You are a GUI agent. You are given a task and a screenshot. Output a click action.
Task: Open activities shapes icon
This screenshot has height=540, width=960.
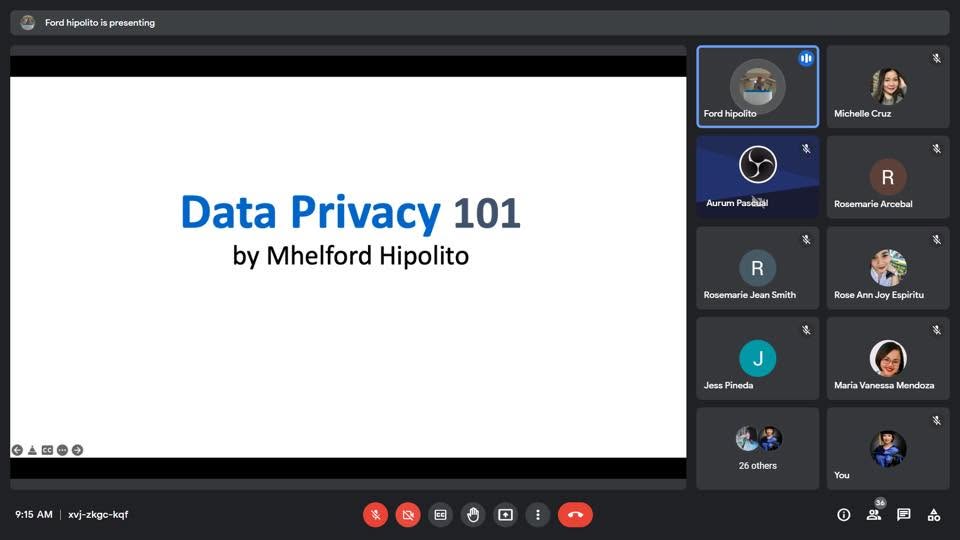click(x=934, y=515)
